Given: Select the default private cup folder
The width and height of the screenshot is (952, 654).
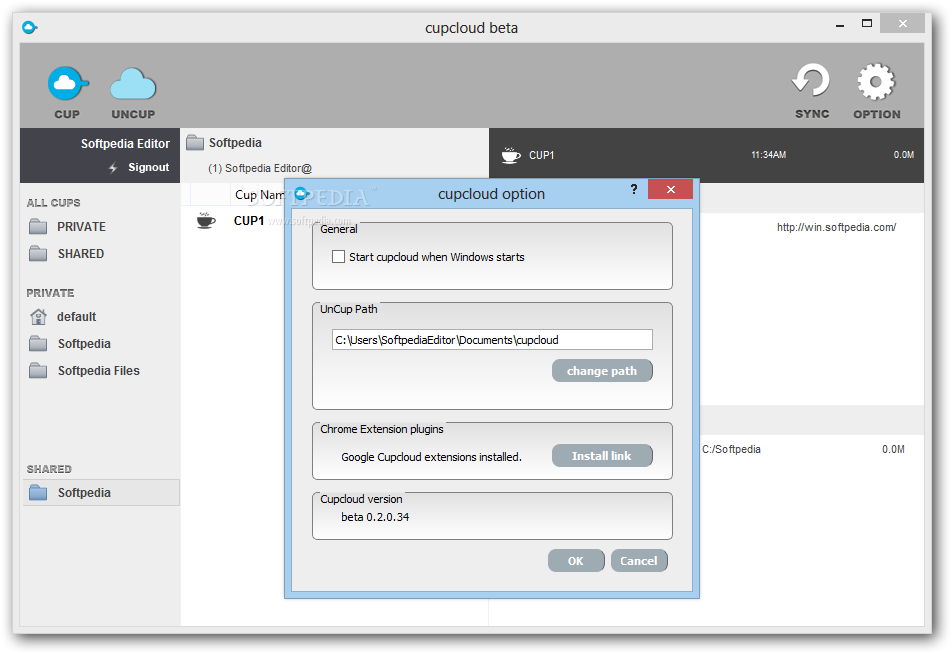Looking at the screenshot, I should tap(76, 316).
